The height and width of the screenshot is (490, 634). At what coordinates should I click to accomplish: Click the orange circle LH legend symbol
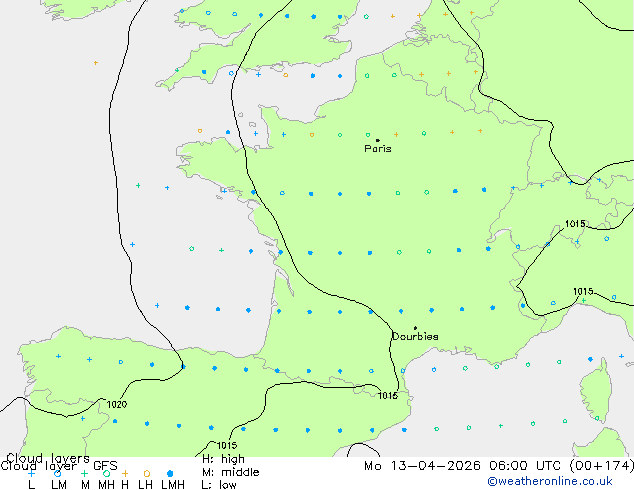point(147,473)
